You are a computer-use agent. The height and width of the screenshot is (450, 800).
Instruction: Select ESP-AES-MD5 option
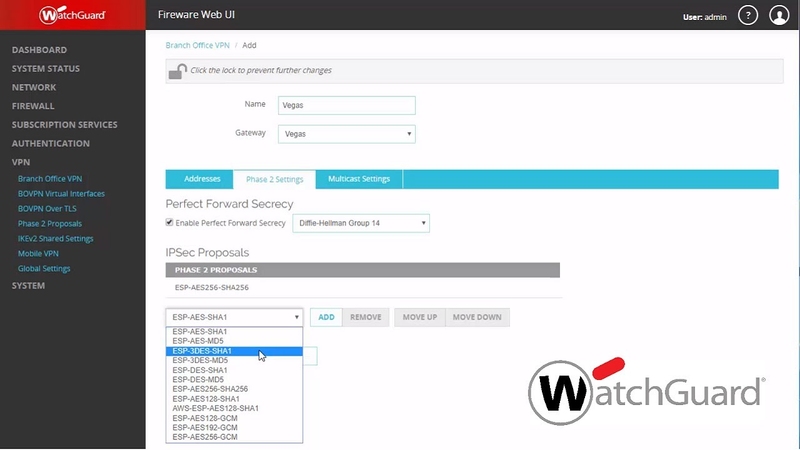[x=234, y=341]
